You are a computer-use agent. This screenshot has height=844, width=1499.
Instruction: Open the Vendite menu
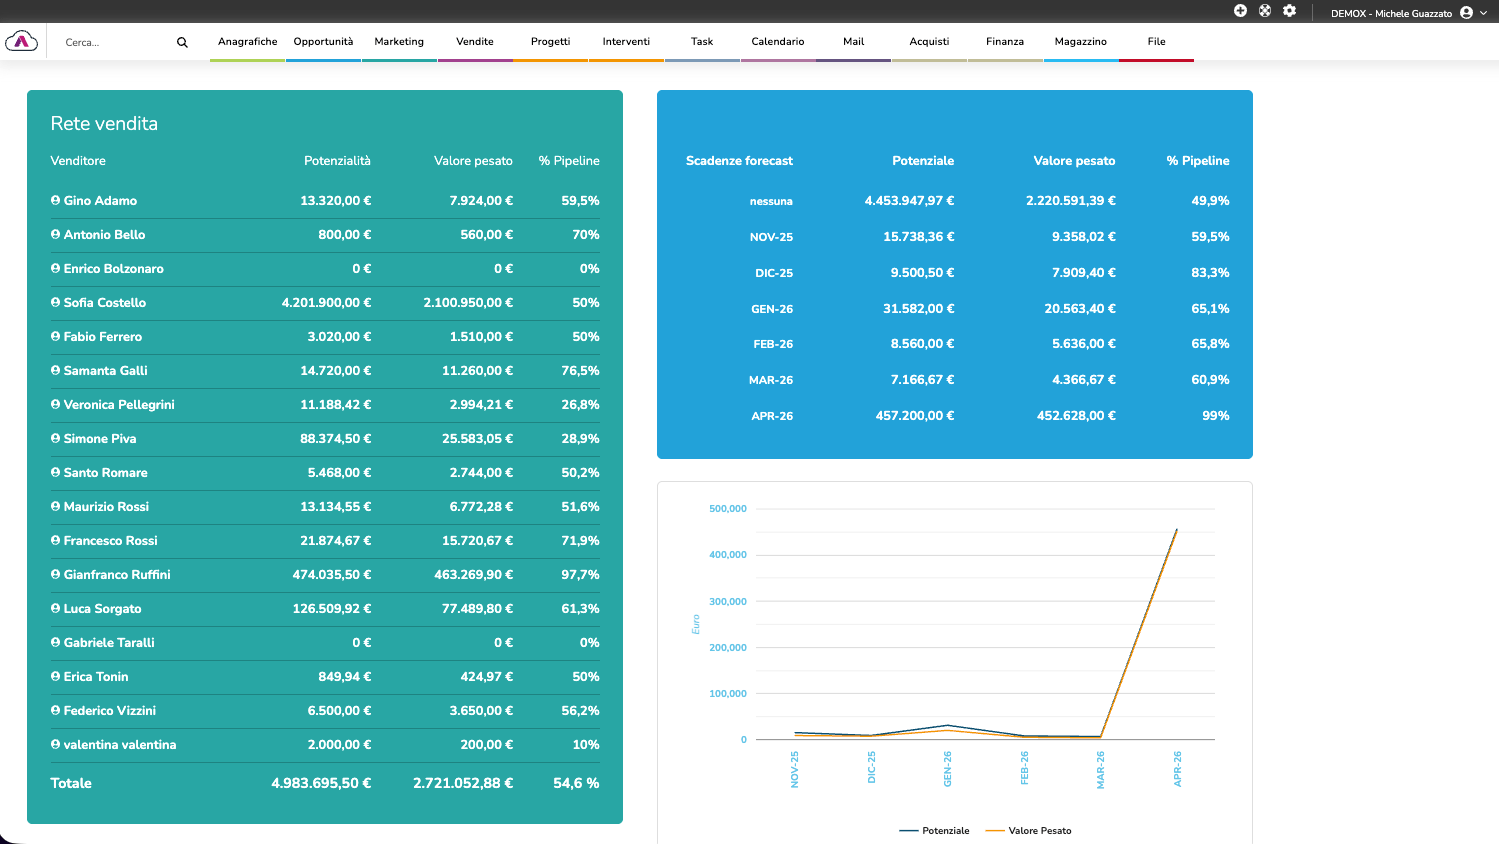pos(475,42)
